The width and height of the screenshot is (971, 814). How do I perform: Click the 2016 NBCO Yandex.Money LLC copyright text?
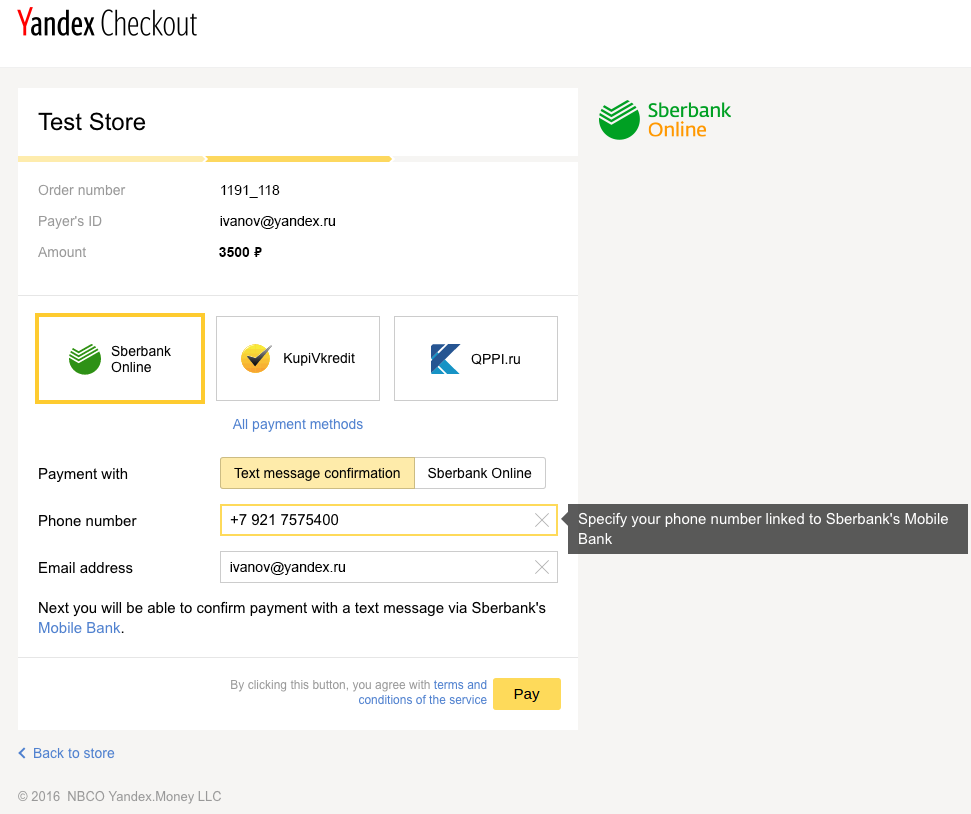coord(120,797)
